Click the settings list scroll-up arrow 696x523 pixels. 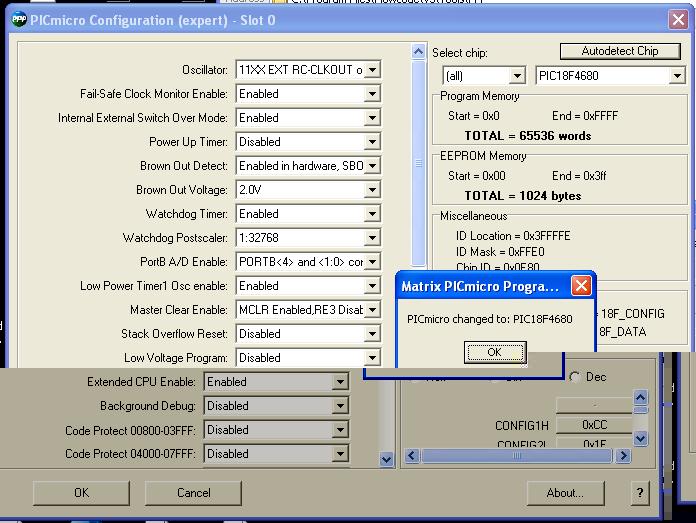click(418, 52)
